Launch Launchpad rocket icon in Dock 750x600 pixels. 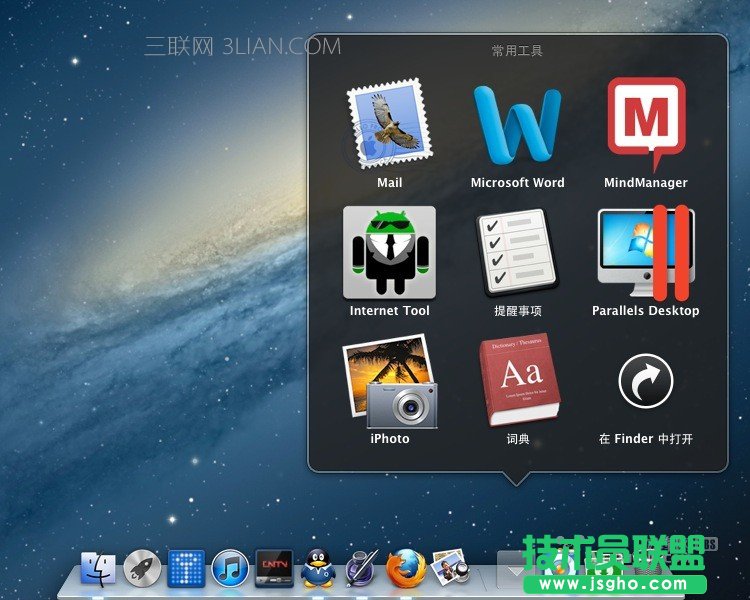(x=142, y=569)
